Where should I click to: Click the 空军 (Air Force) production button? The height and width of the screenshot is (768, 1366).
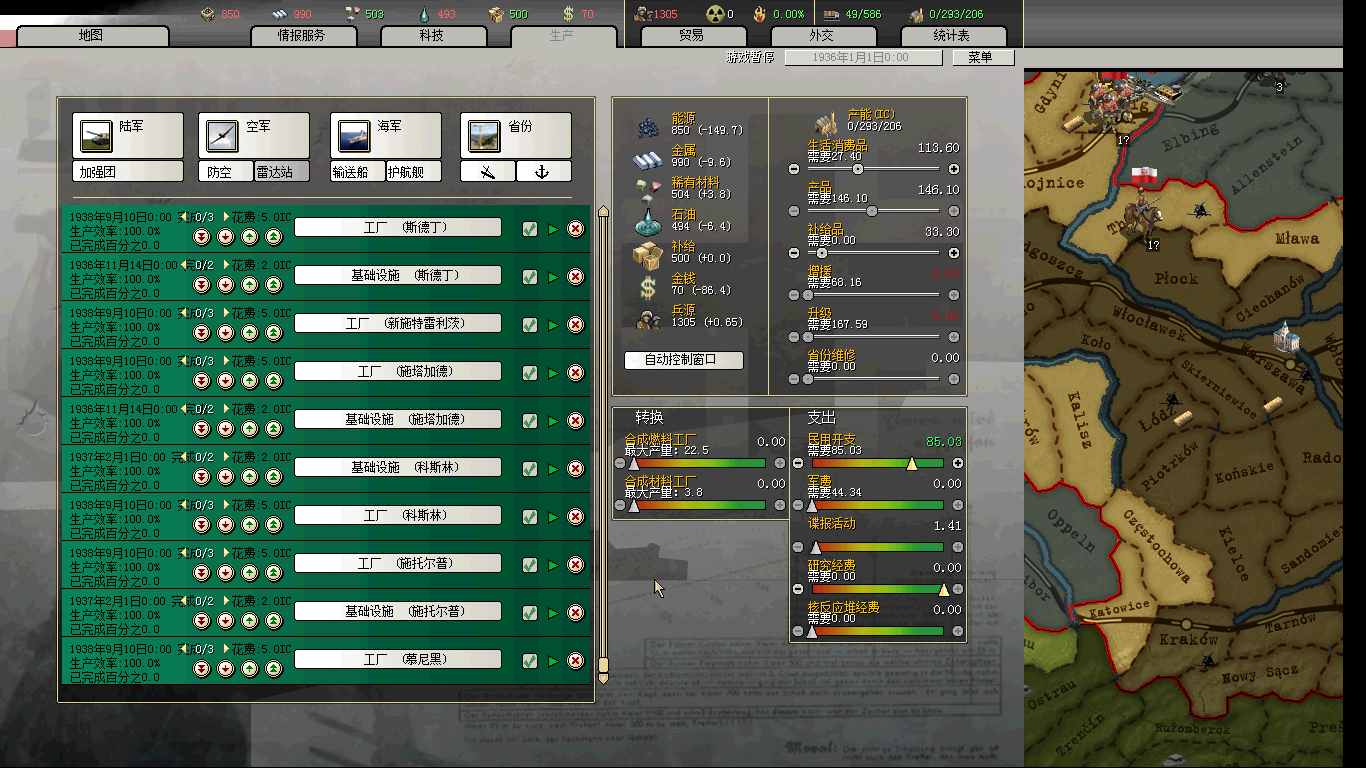pos(254,135)
